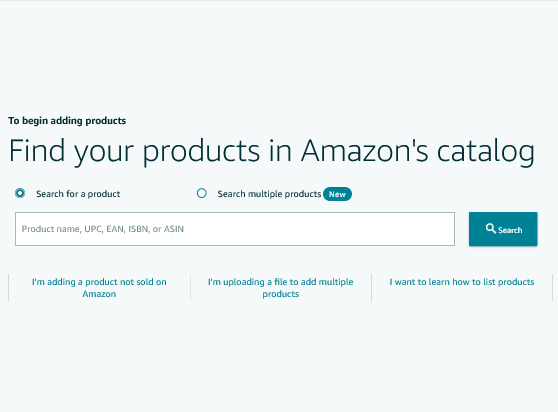Open "I'm adding a product not sold on Amazon"
The height and width of the screenshot is (412, 558).
[99, 288]
